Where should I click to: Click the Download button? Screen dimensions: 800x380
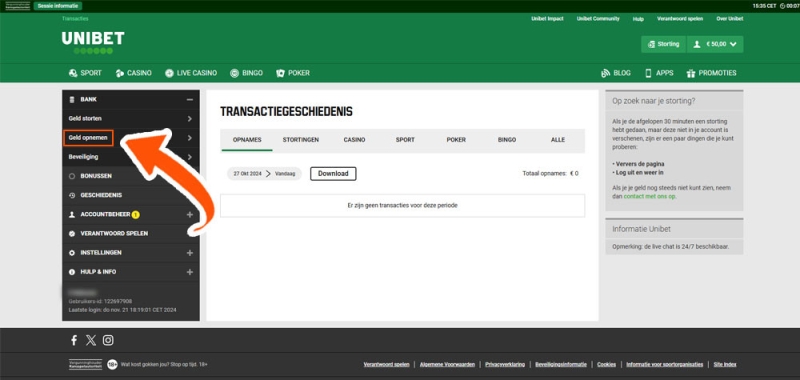click(x=333, y=173)
